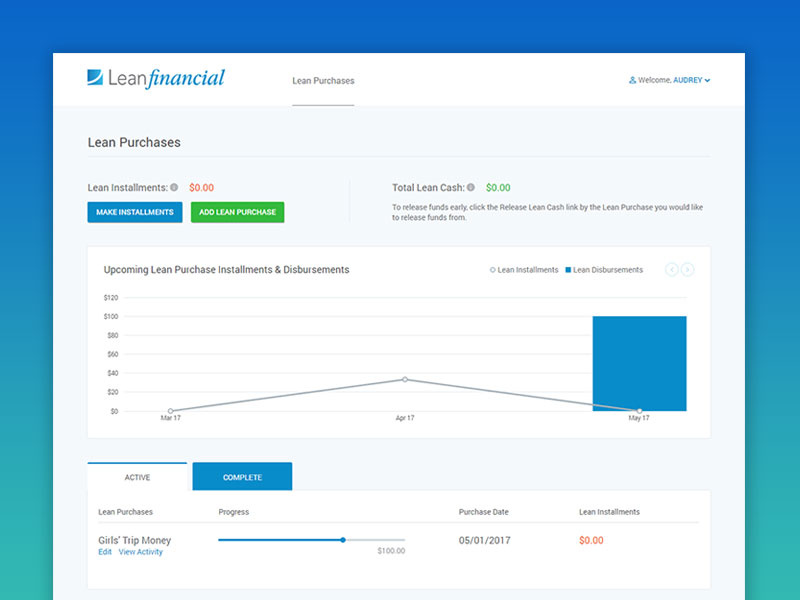Screen dimensions: 800x600
Task: Open the AUDREY user dropdown menu
Action: point(692,80)
